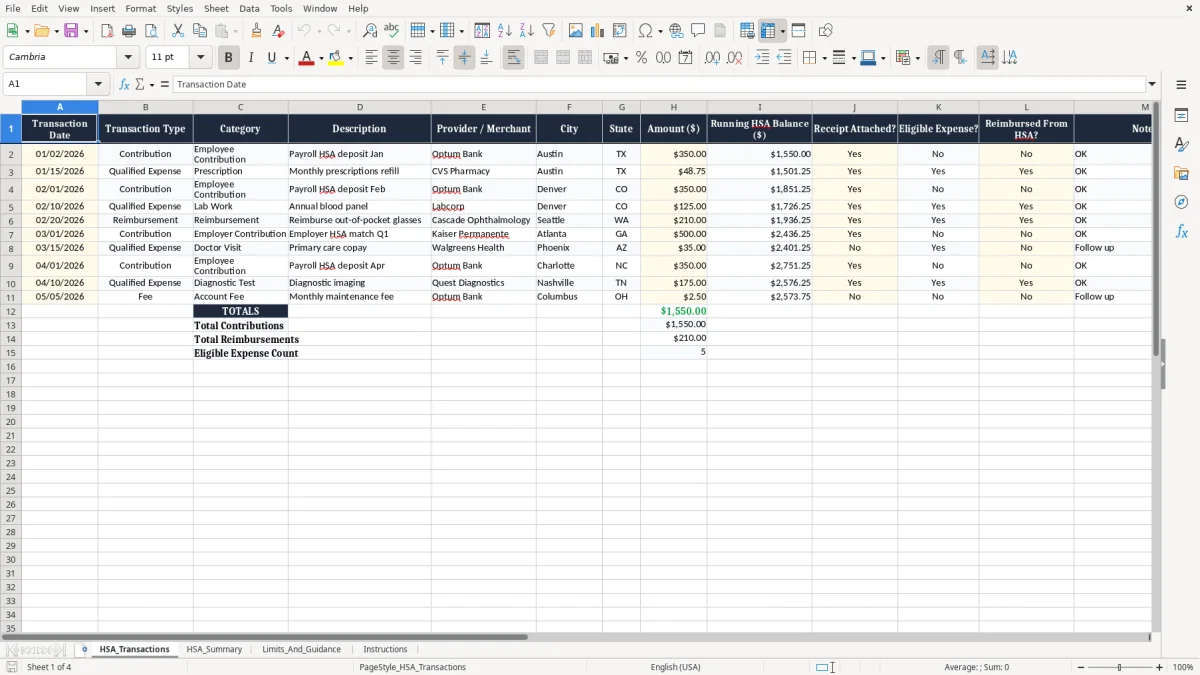Click the Print icon
The height and width of the screenshot is (675, 1200).
129,31
